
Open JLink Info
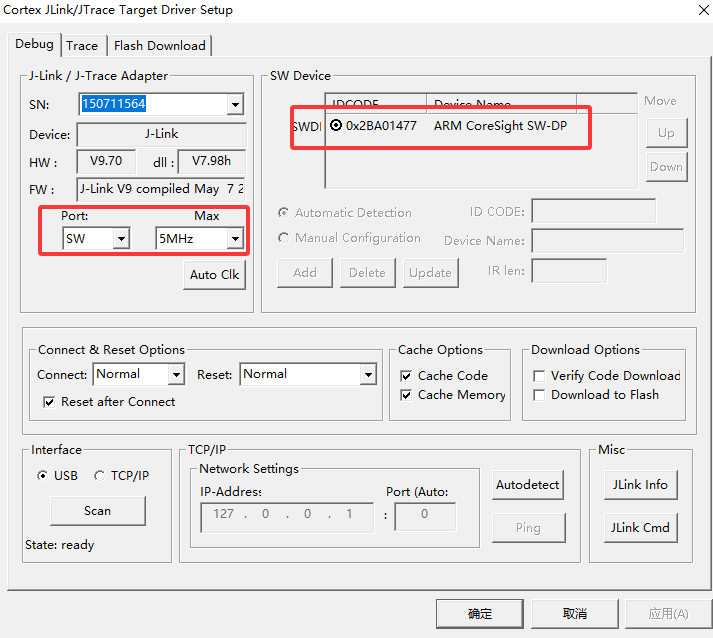click(640, 485)
